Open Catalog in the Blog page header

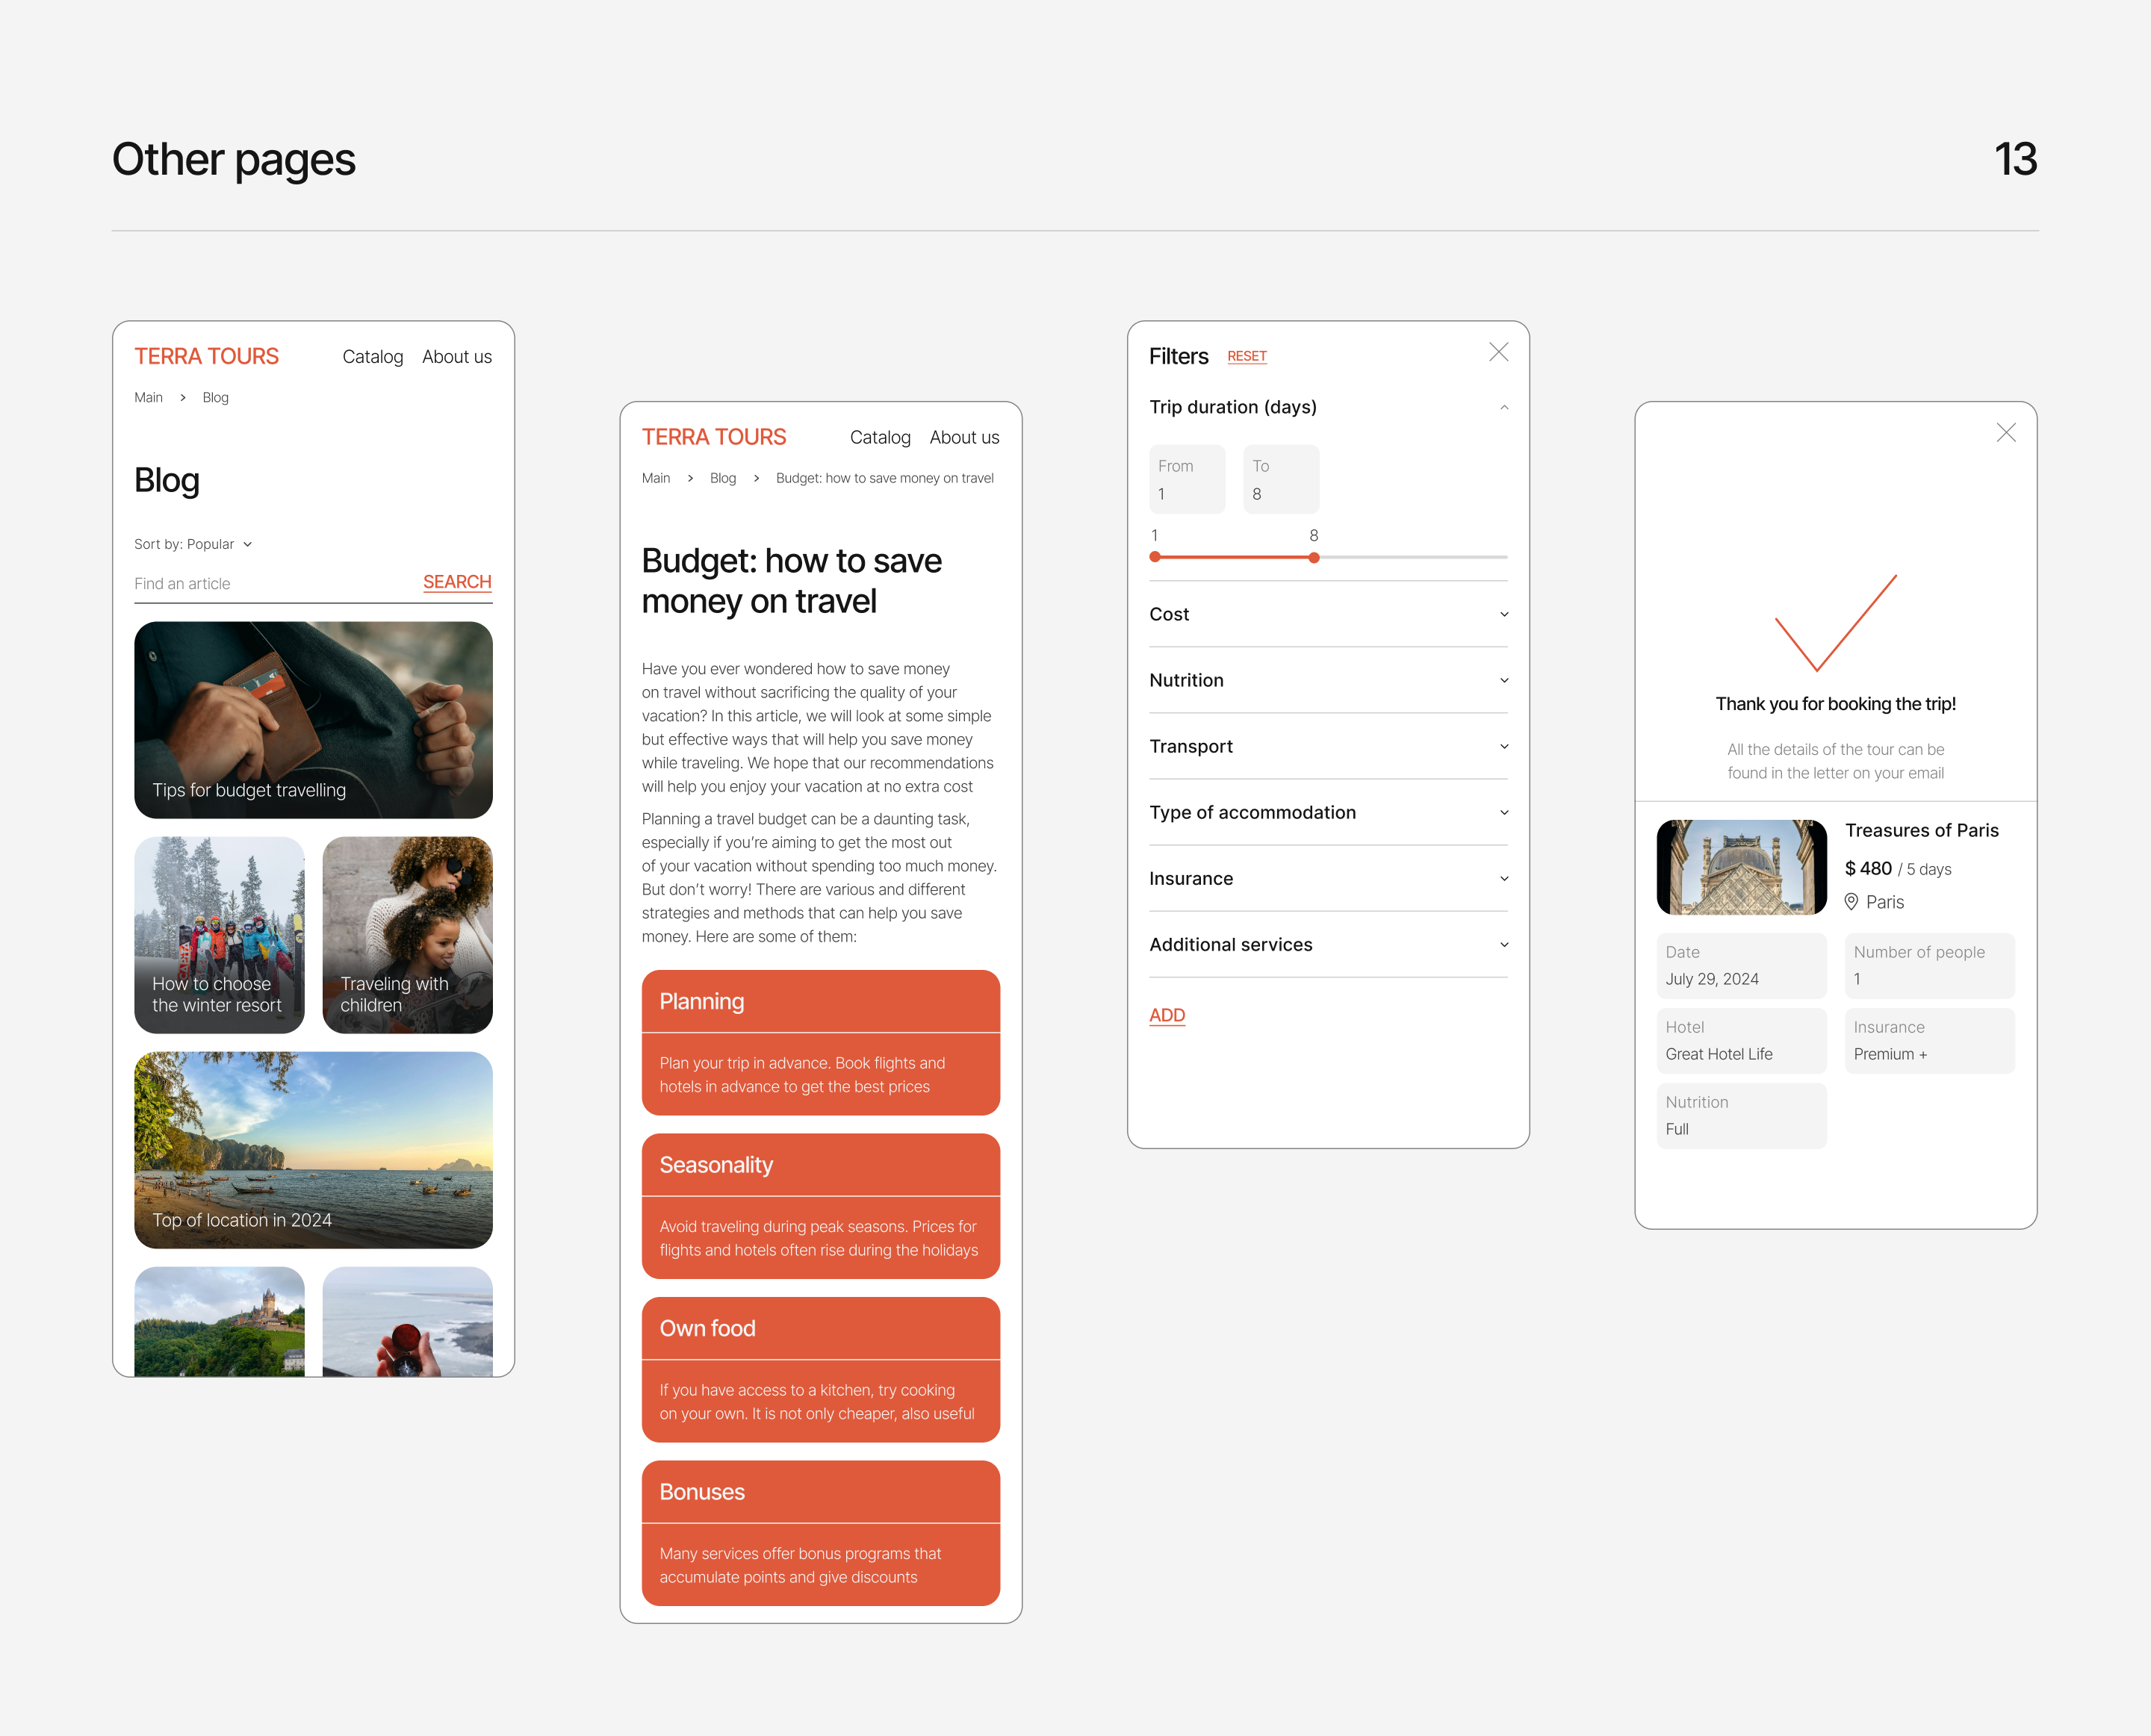tap(372, 357)
